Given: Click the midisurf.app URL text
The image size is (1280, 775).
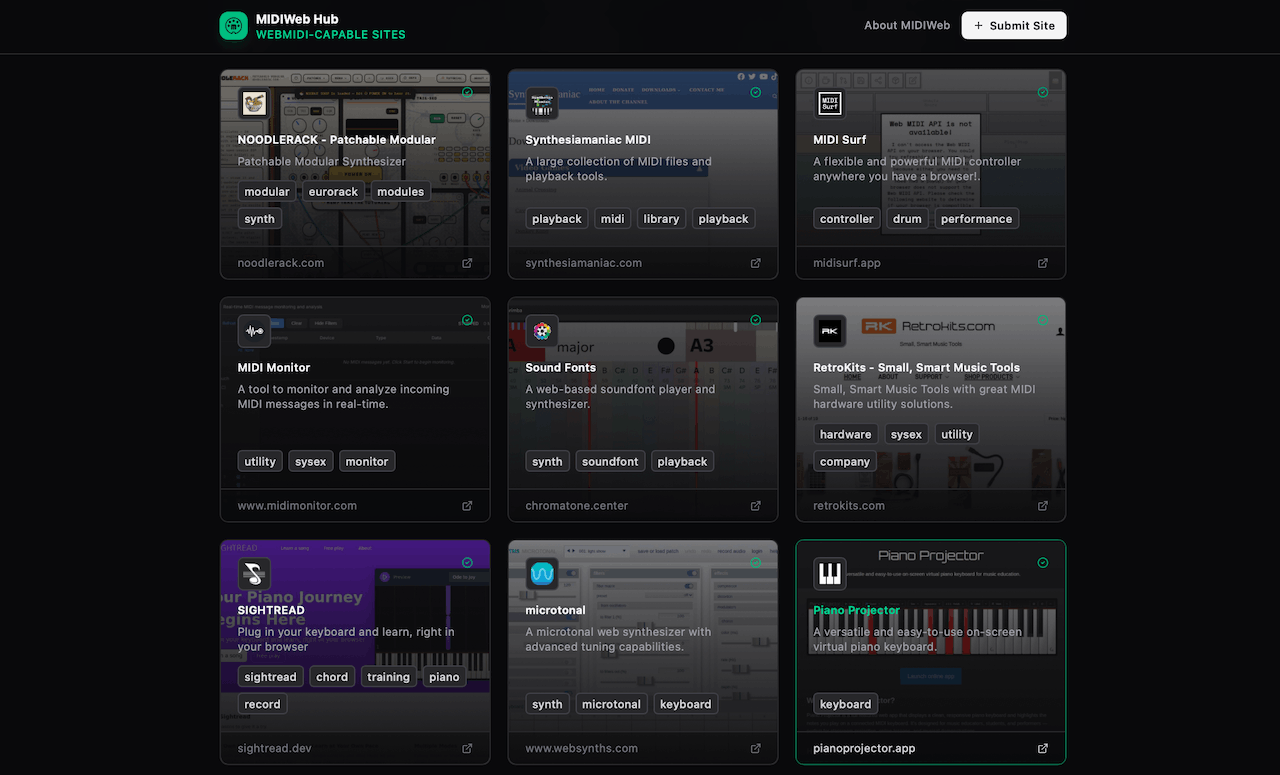Looking at the screenshot, I should [846, 263].
